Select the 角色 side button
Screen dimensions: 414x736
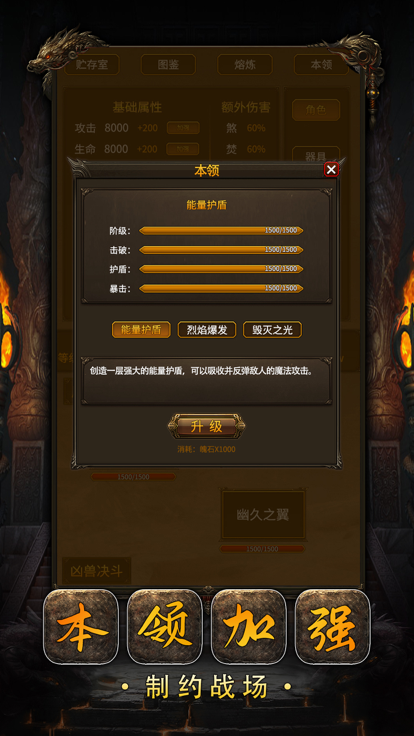[x=316, y=110]
